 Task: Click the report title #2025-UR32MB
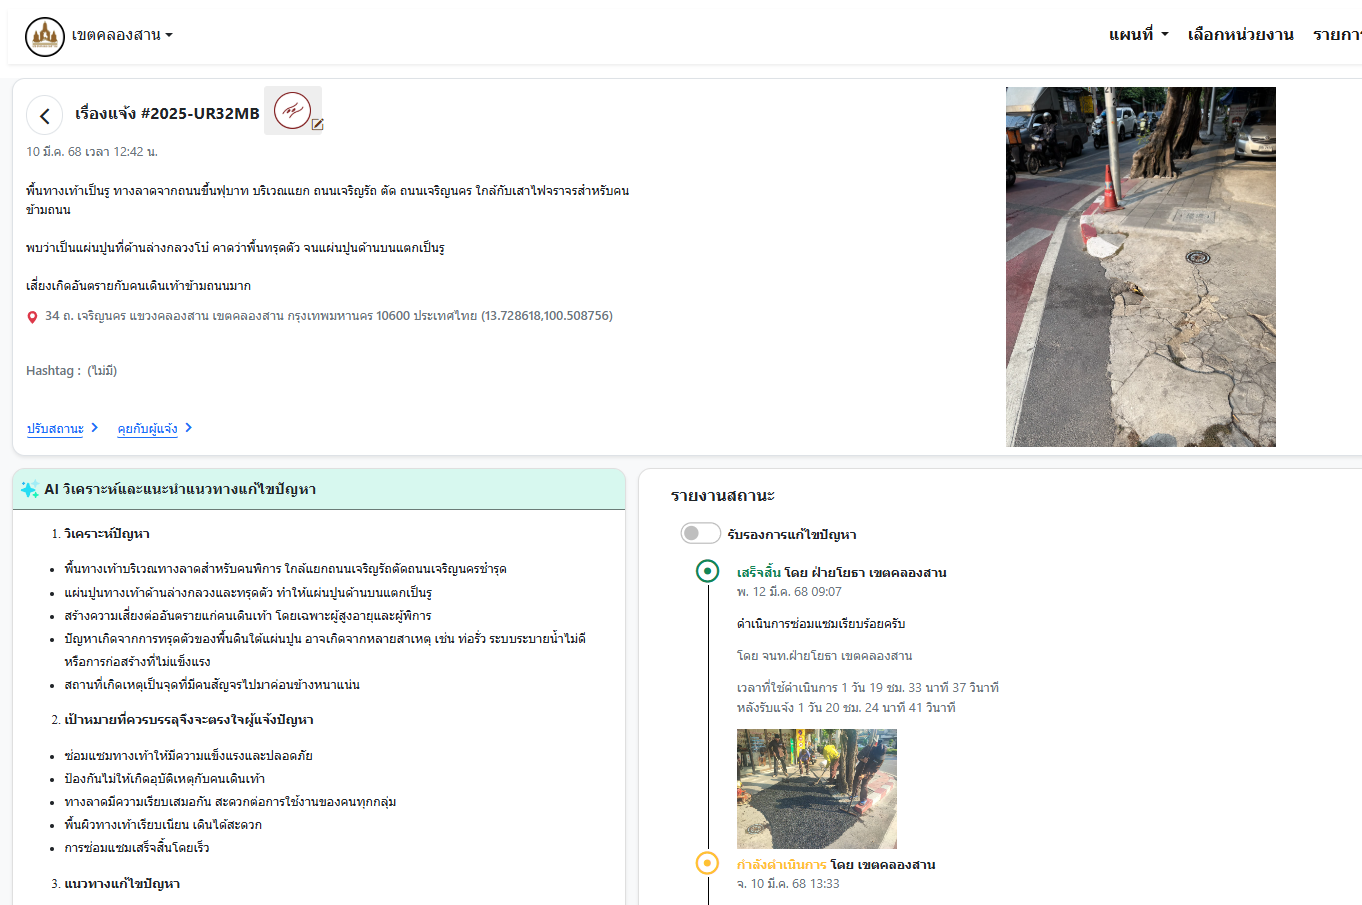[167, 114]
